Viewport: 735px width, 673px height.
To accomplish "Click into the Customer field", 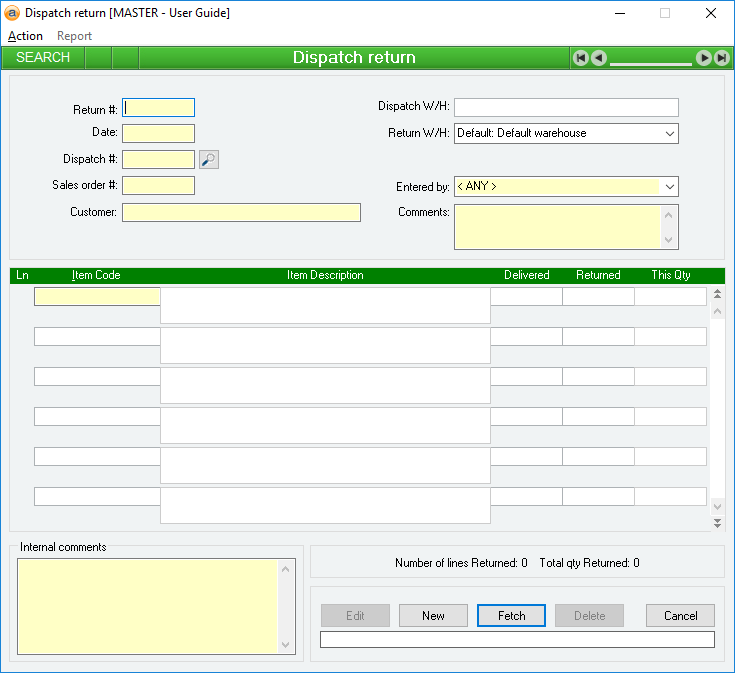I will [240, 212].
